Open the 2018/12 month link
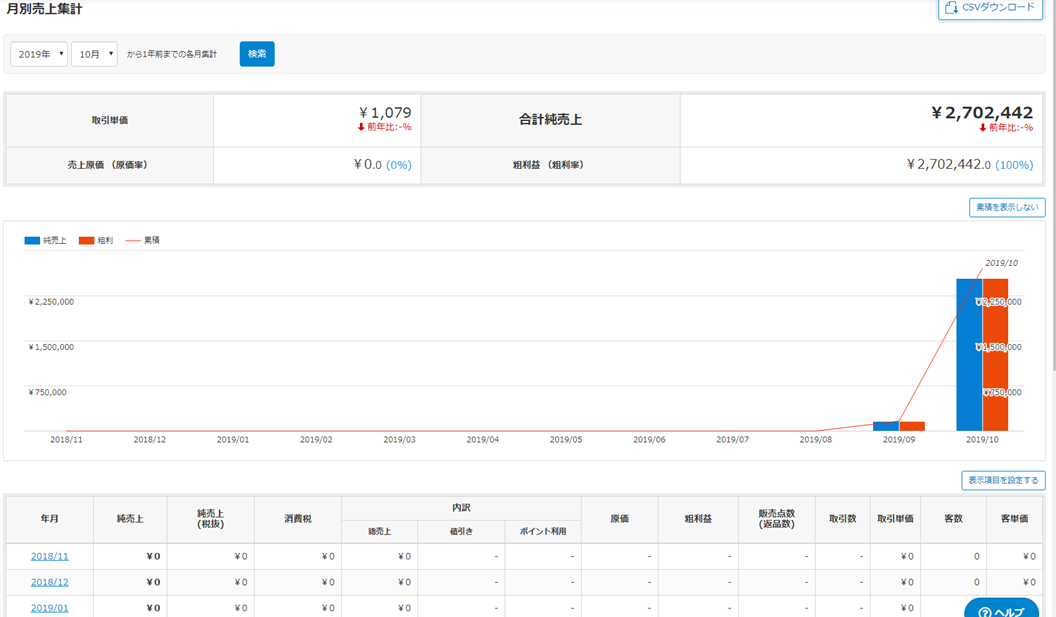 tap(50, 582)
